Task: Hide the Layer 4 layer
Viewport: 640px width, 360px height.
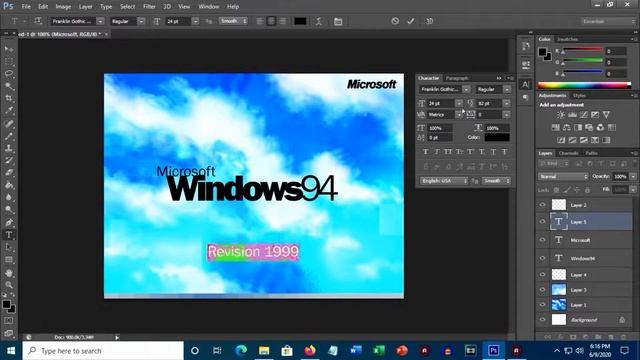Action: [x=542, y=275]
